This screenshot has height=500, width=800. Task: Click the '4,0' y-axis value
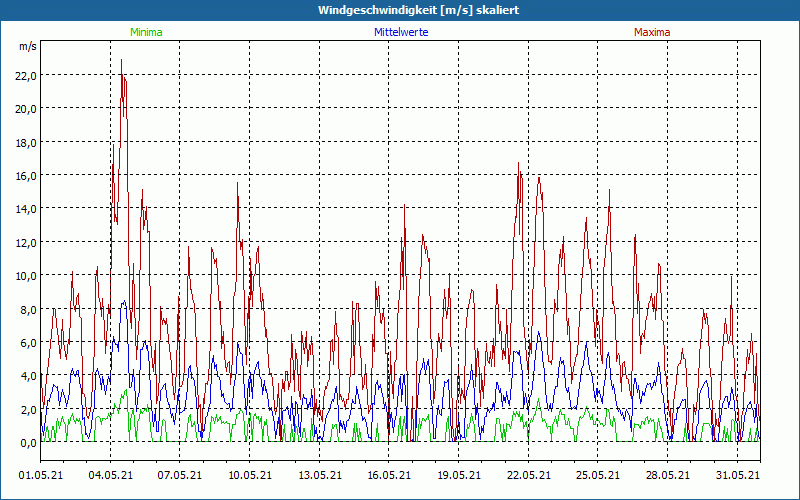[28, 376]
